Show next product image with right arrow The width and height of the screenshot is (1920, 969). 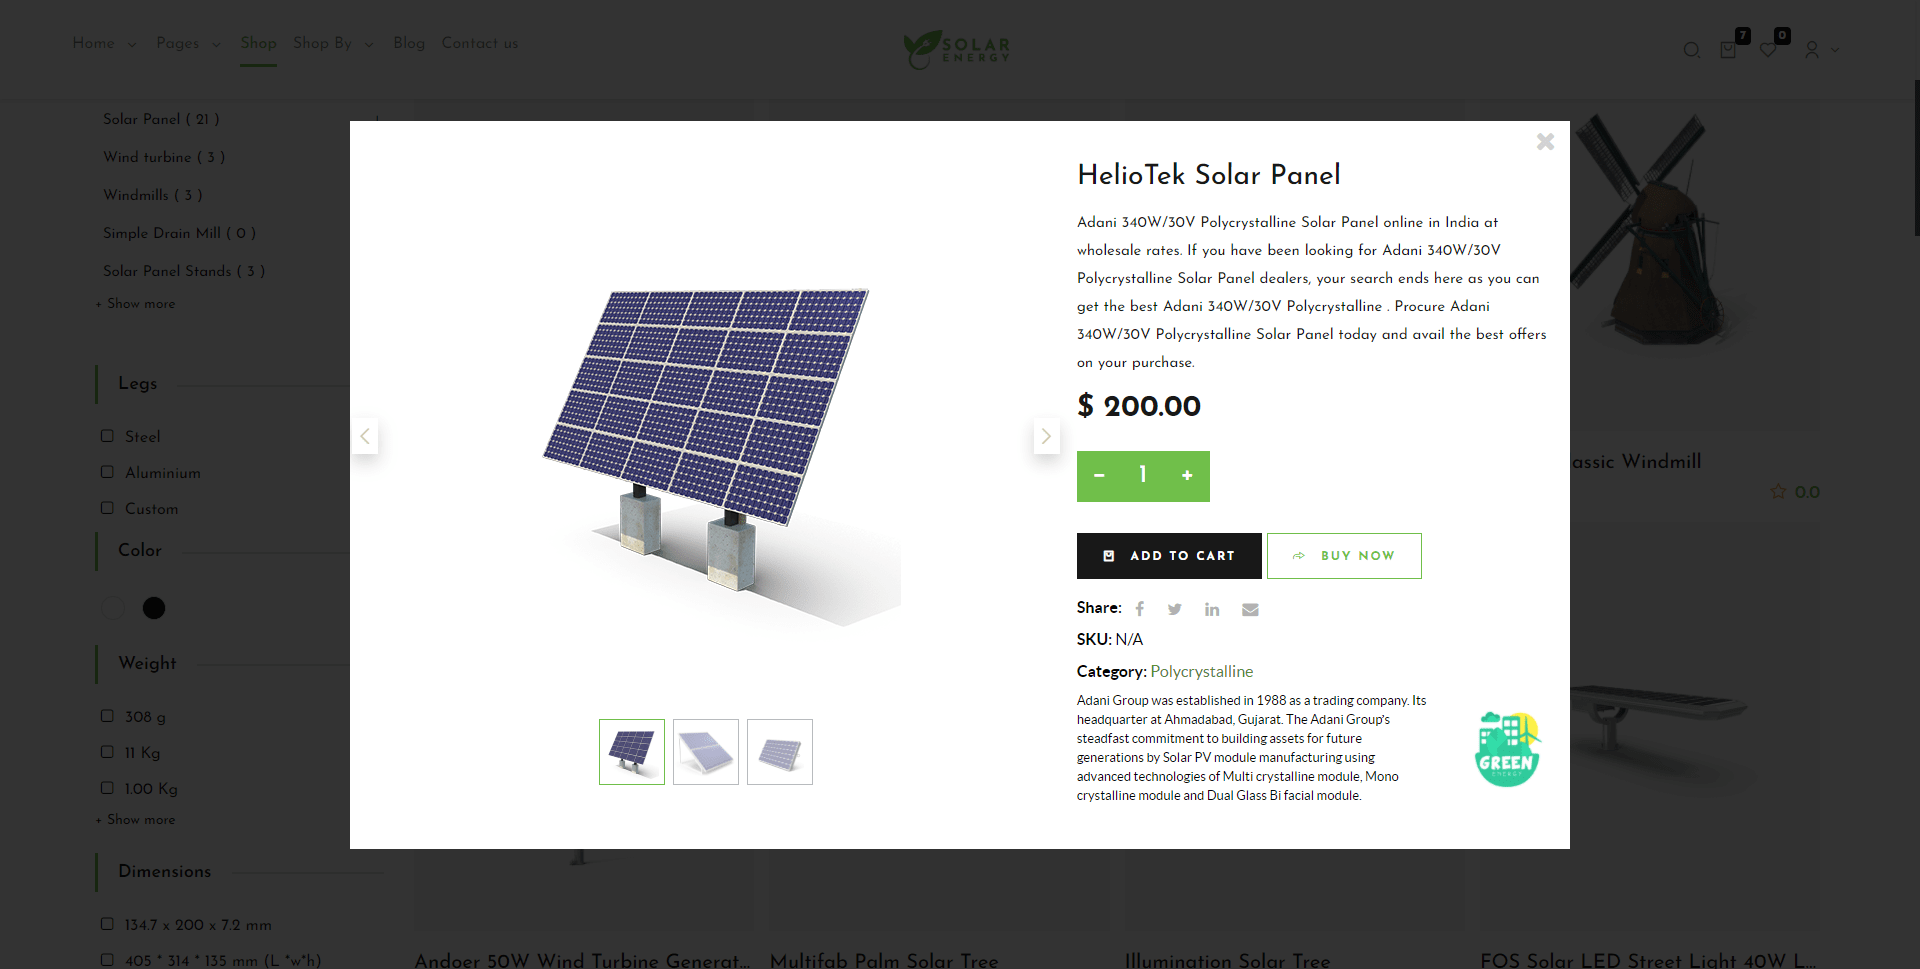1046,436
